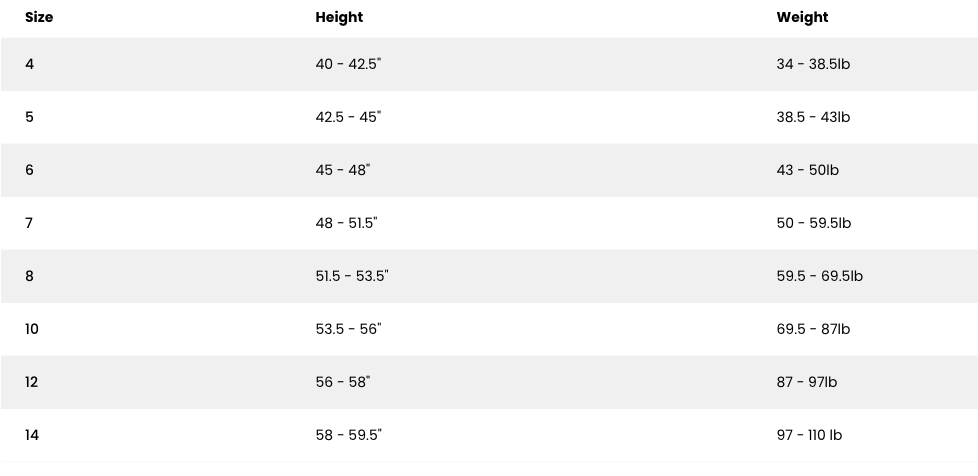The height and width of the screenshot is (476, 978).
Task: Click the Height column header
Action: point(339,17)
